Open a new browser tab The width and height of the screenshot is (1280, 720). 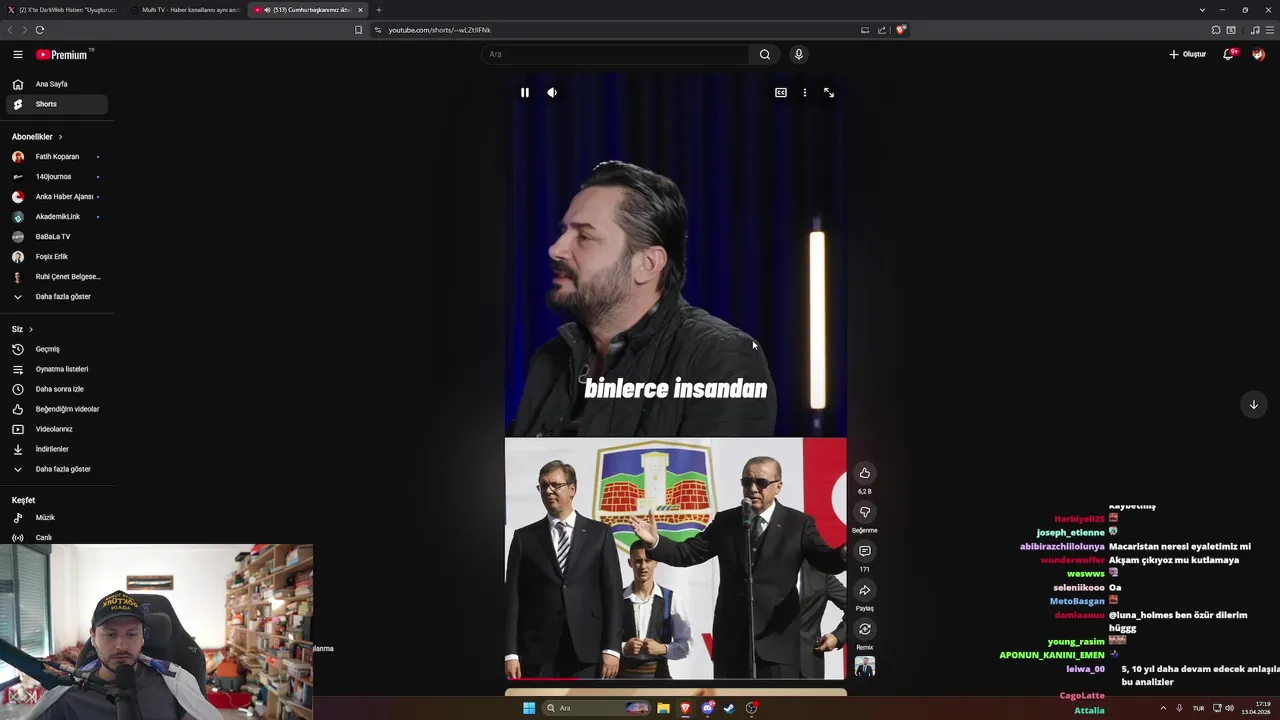[379, 10]
